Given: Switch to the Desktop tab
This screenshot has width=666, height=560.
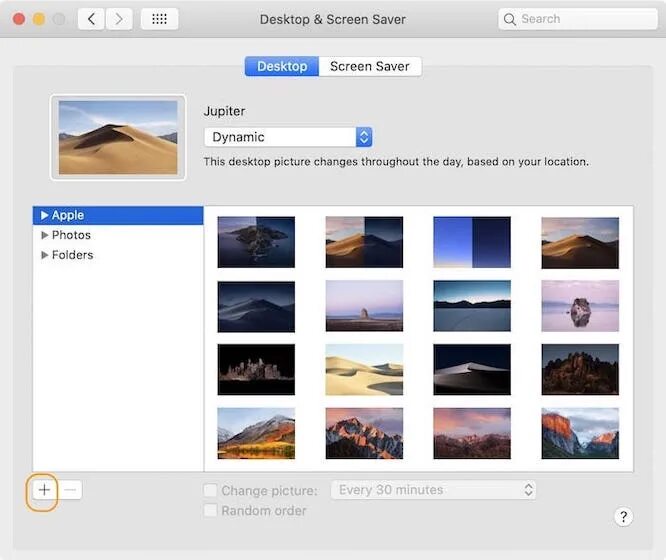Looking at the screenshot, I should (282, 66).
